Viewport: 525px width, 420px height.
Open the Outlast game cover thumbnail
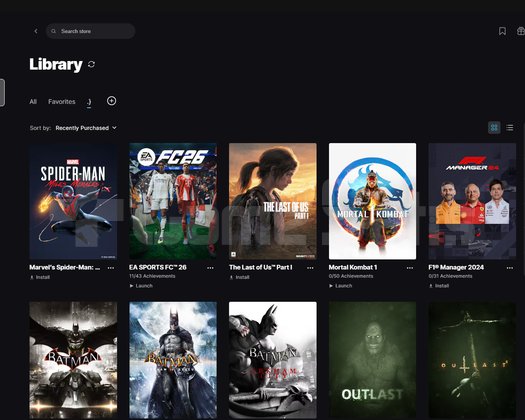[372, 360]
